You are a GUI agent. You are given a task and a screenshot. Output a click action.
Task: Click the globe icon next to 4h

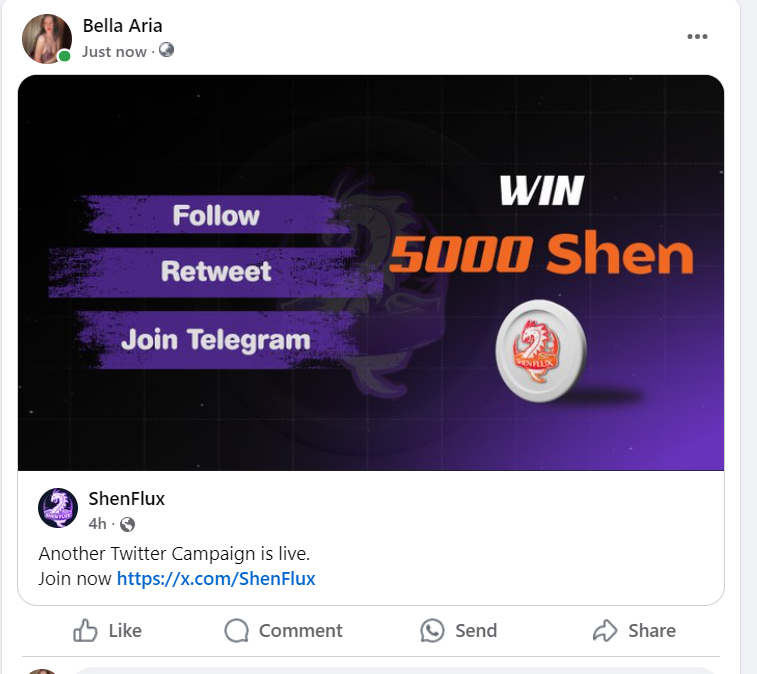click(x=127, y=524)
